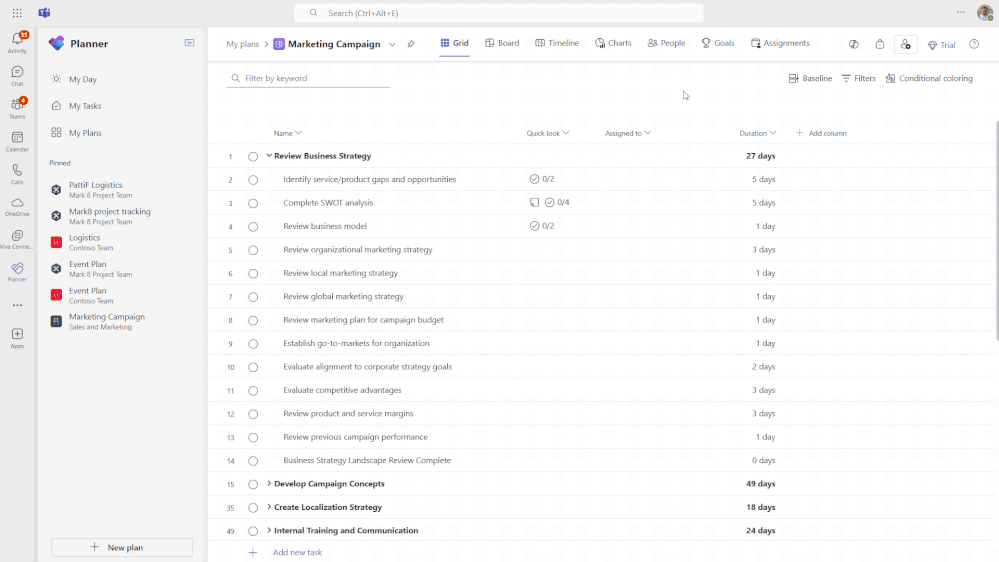Open Conditional coloring options
The height and width of the screenshot is (562, 999).
point(929,78)
